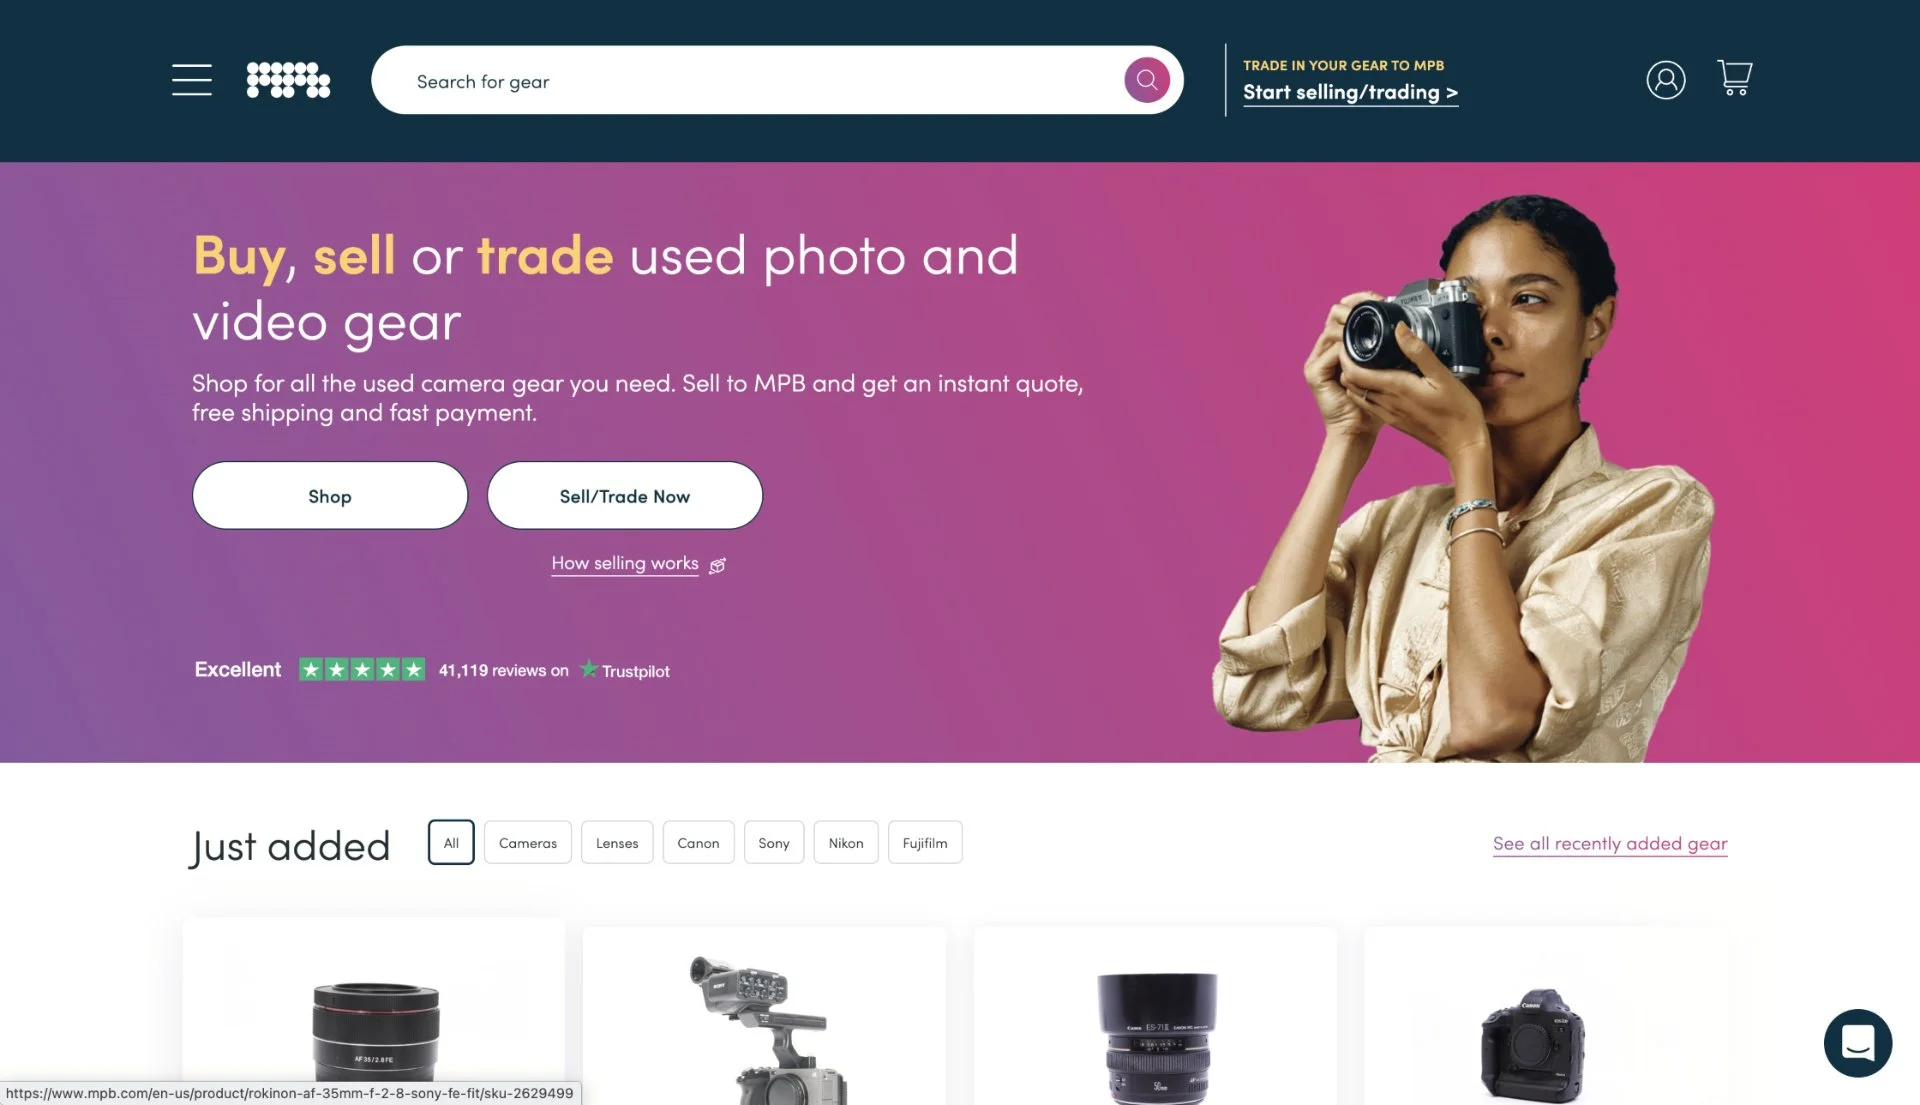The height and width of the screenshot is (1105, 1920).
Task: Click the Trustpilot five-star rating
Action: pos(362,670)
